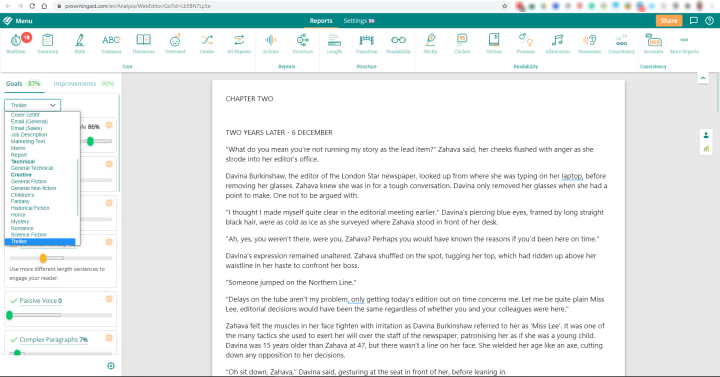Run the Alliteration report
Screen dimensions: 720x377
click(x=557, y=44)
